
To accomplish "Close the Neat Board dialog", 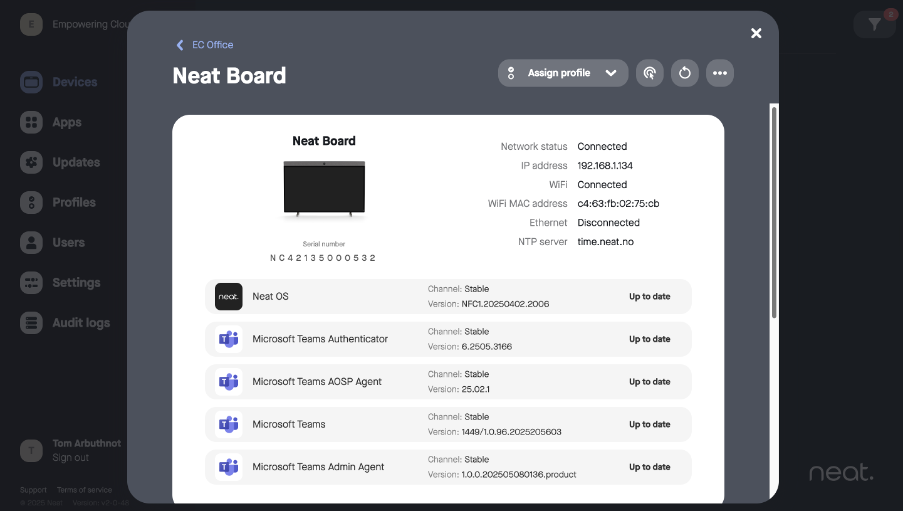I will point(756,33).
